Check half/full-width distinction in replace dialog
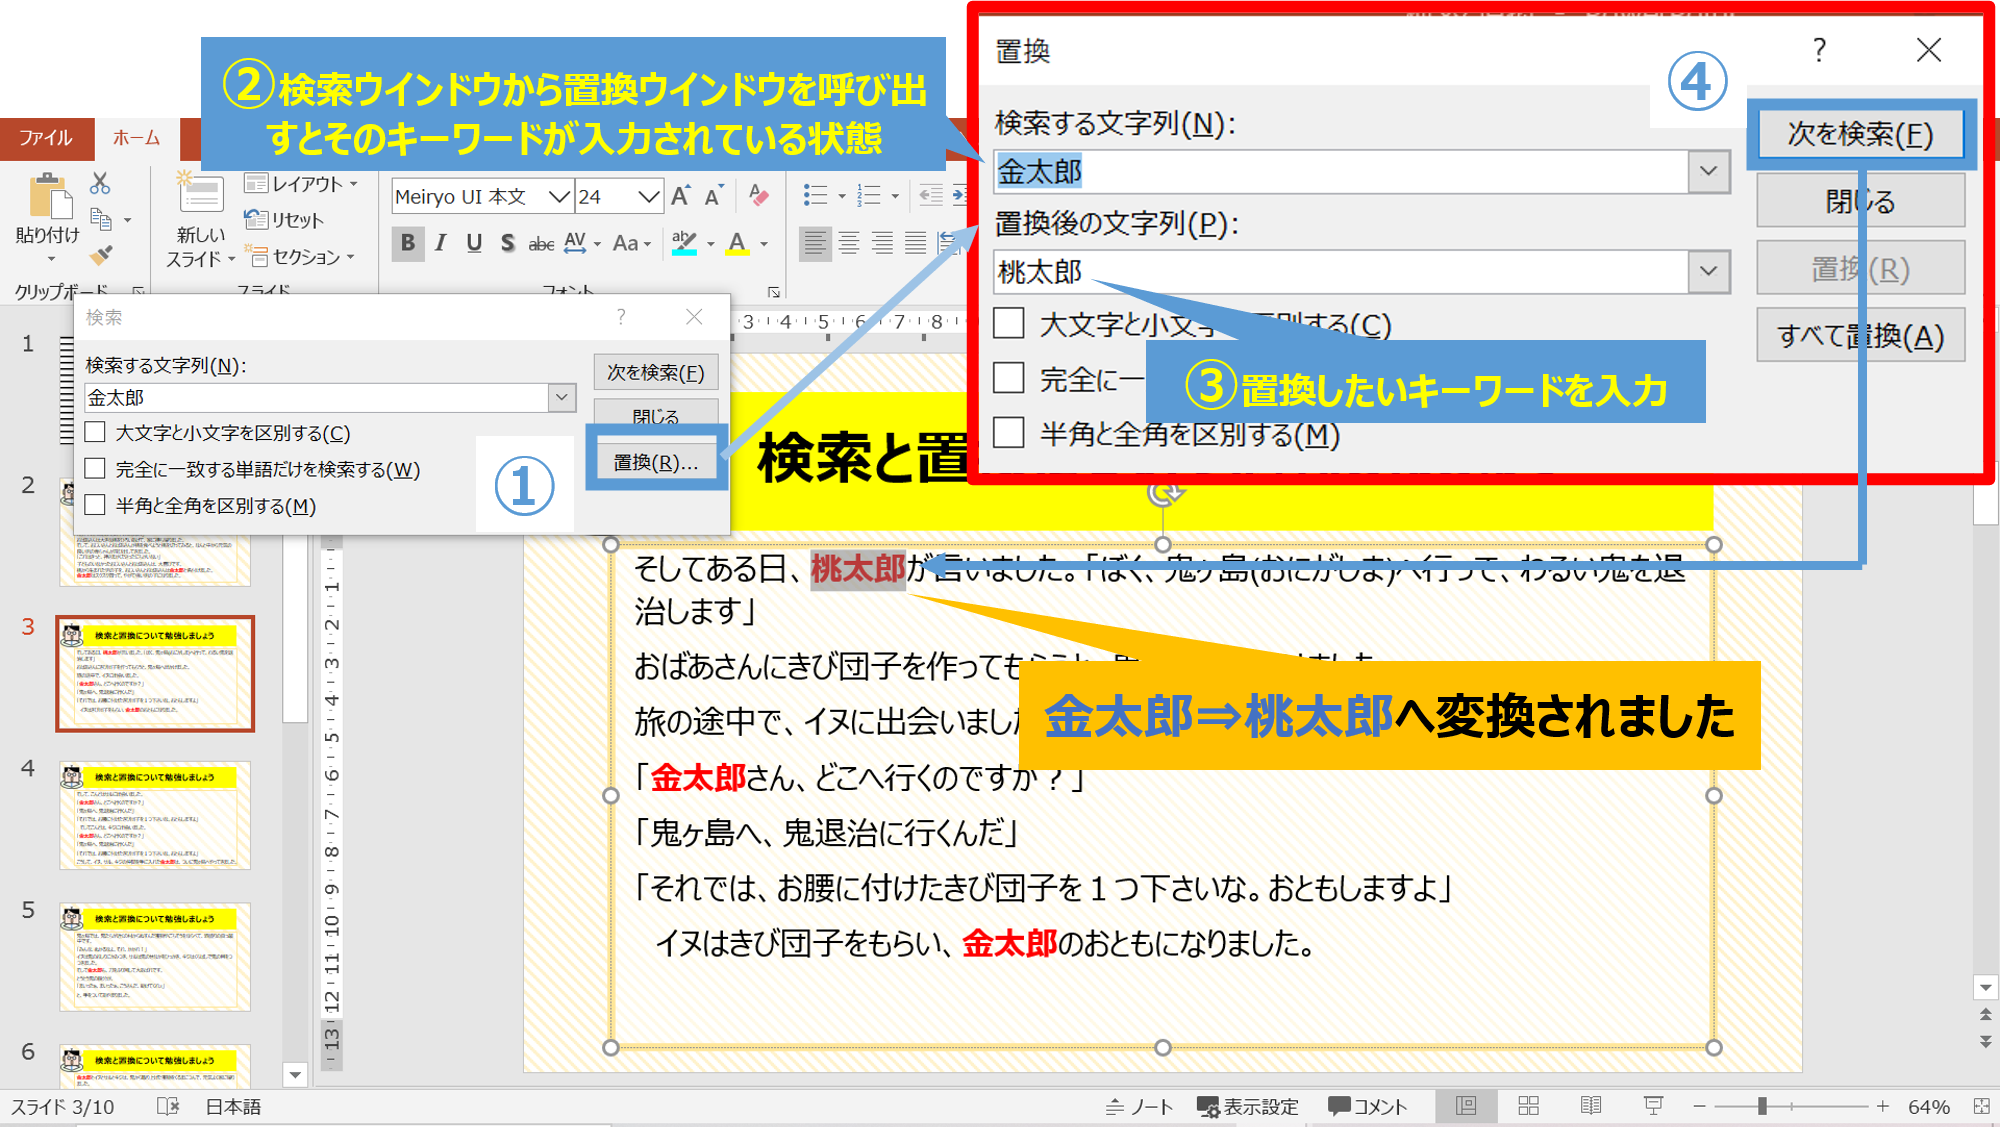The image size is (2000, 1127). (1009, 433)
